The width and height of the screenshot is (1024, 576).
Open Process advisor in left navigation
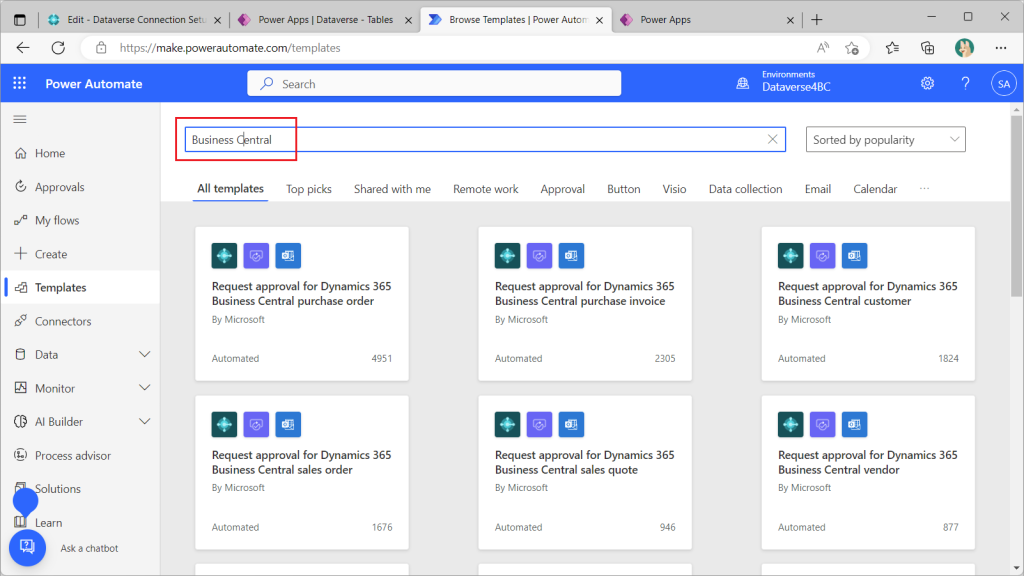(x=81, y=455)
